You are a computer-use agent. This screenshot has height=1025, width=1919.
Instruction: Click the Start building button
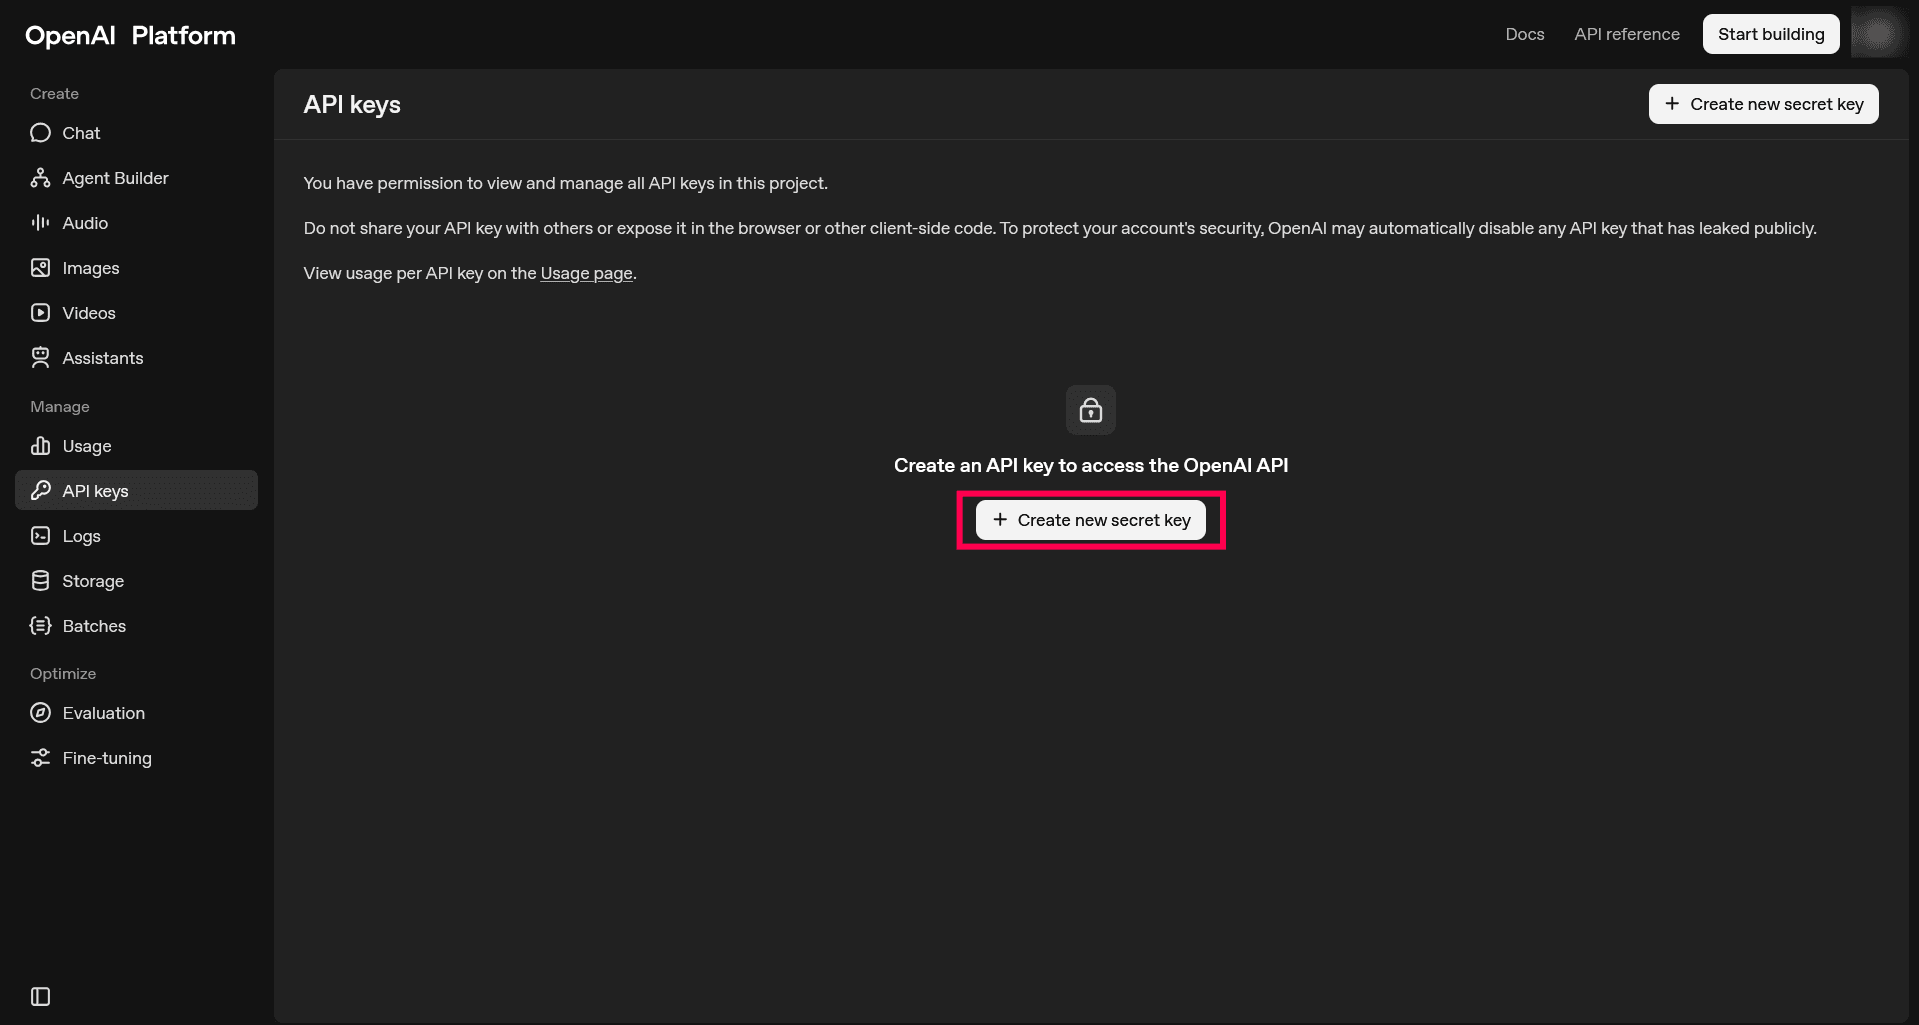point(1770,33)
